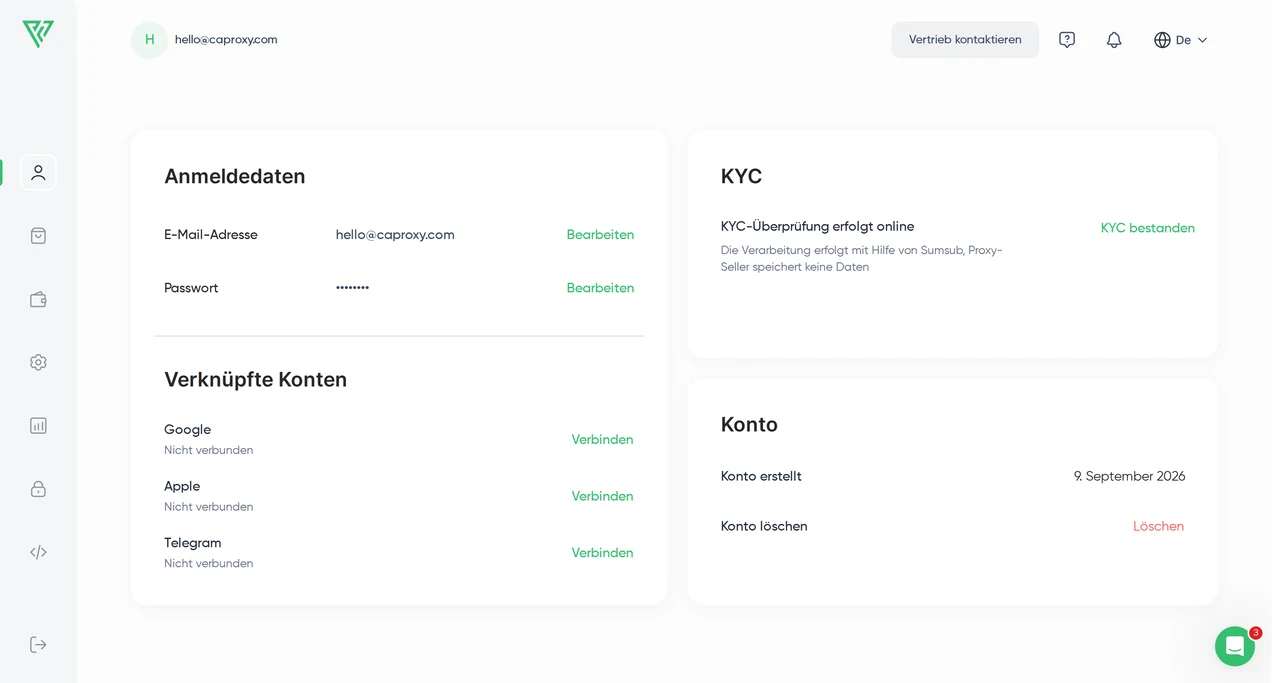This screenshot has width=1280, height=683.
Task: Click the masked password dots
Action: [352, 288]
